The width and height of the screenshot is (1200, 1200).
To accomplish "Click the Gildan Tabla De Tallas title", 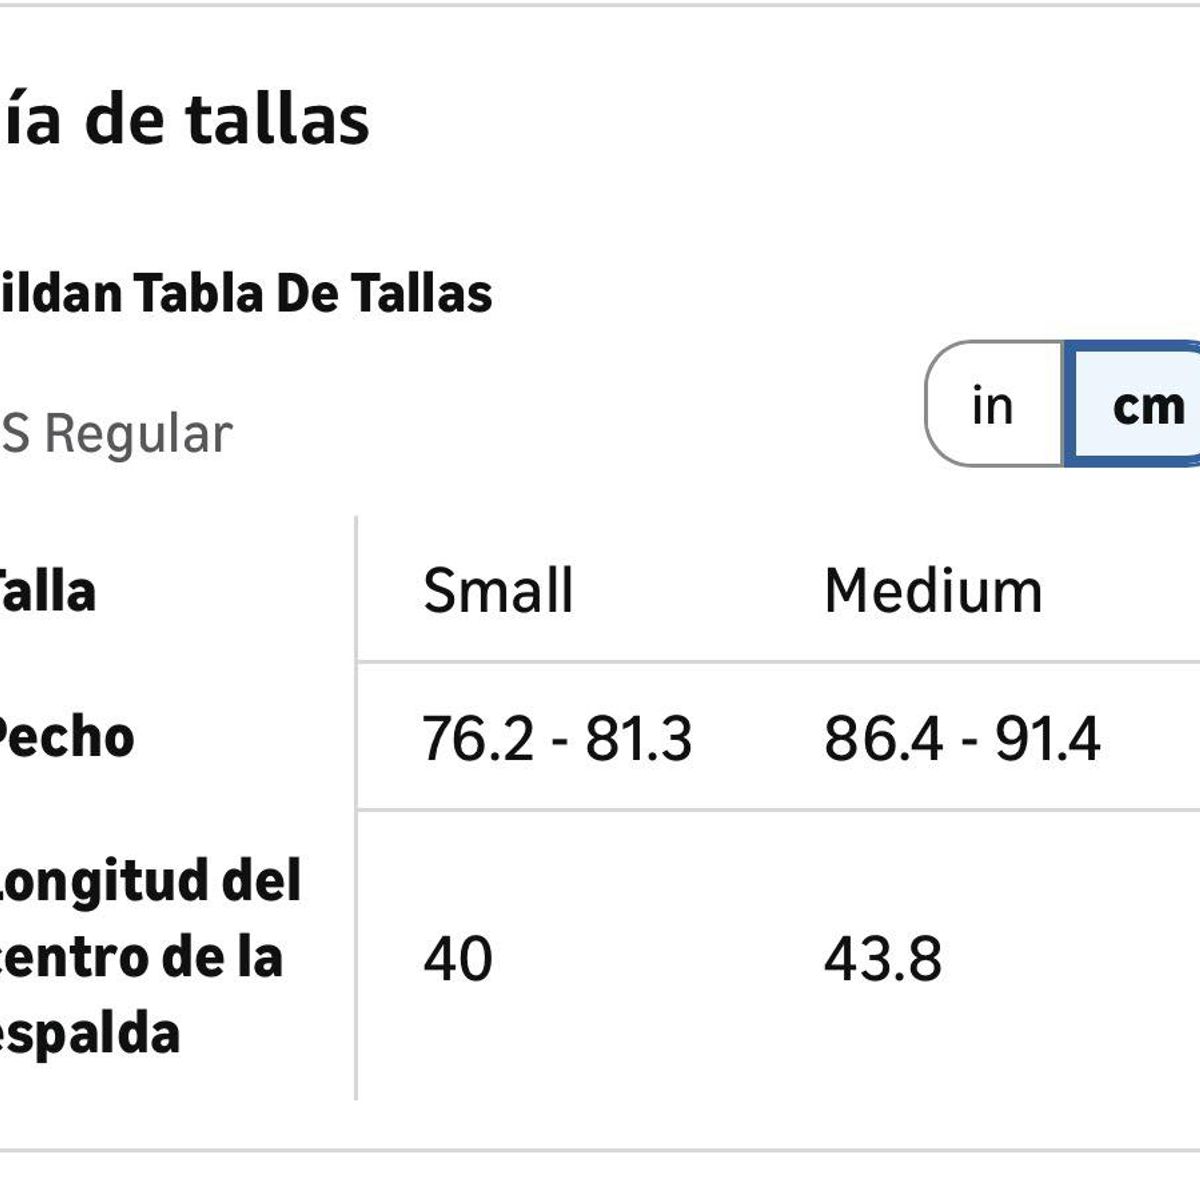I will 245,293.
